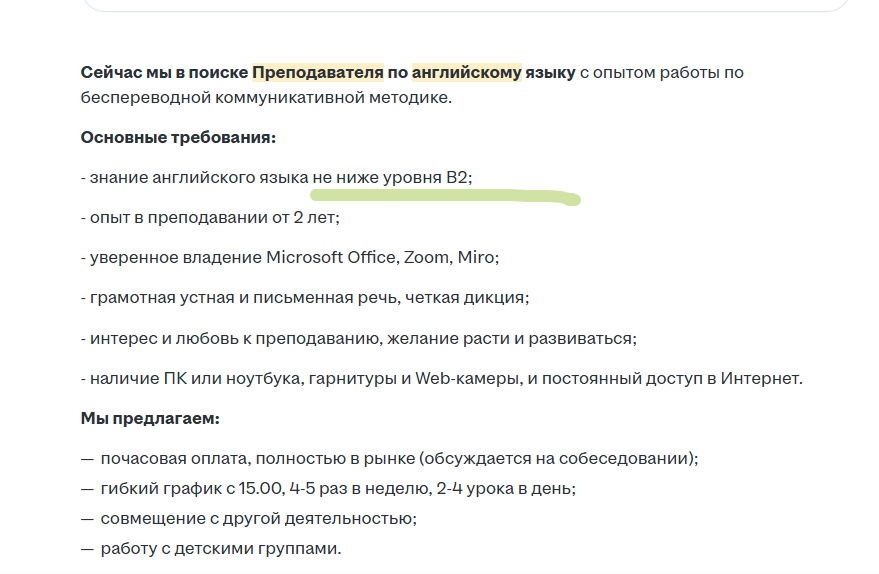Click the words "Microsoft Office"
Image resolution: width=879 pixels, height=574 pixels.
click(332, 257)
